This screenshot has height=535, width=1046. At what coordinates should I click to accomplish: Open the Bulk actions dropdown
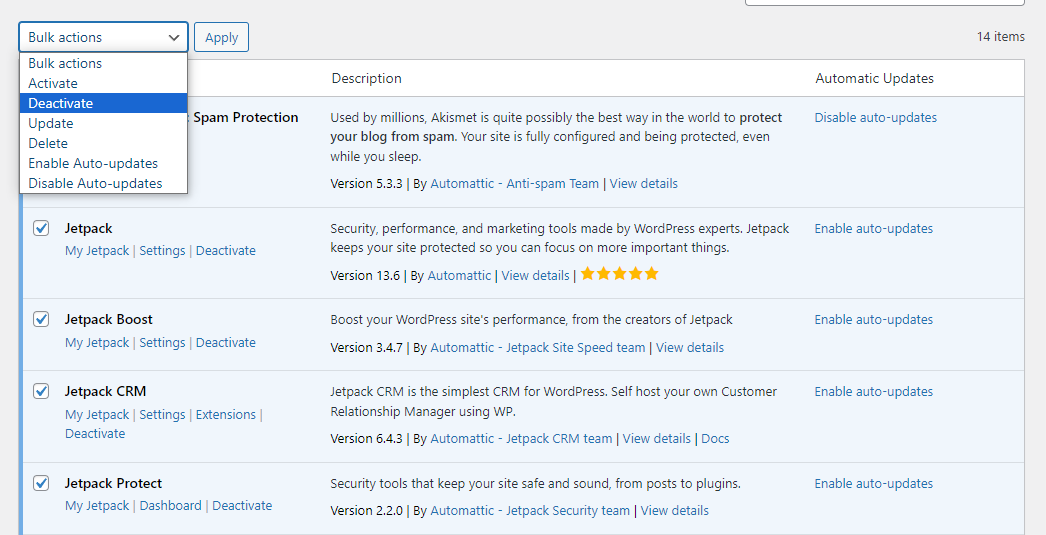click(103, 37)
